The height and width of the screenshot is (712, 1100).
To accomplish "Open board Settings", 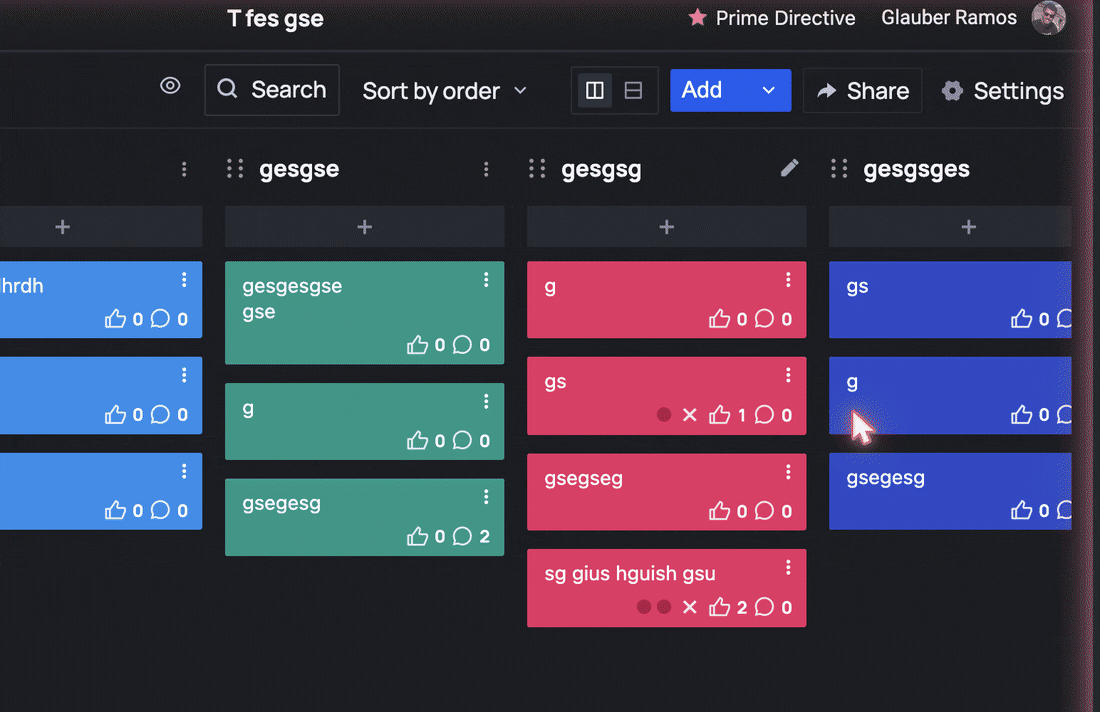I will pyautogui.click(x=1002, y=90).
